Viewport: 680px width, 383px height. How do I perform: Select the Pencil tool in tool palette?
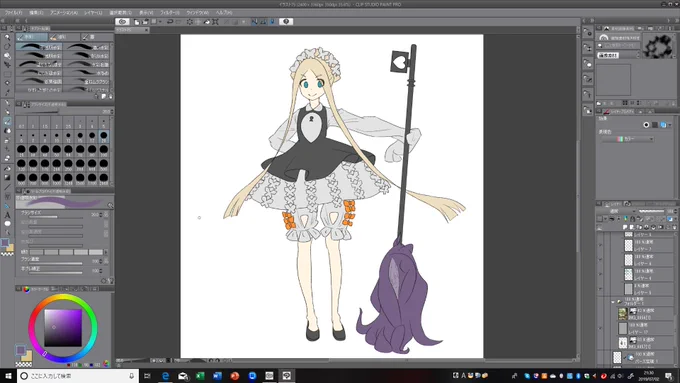click(7, 112)
